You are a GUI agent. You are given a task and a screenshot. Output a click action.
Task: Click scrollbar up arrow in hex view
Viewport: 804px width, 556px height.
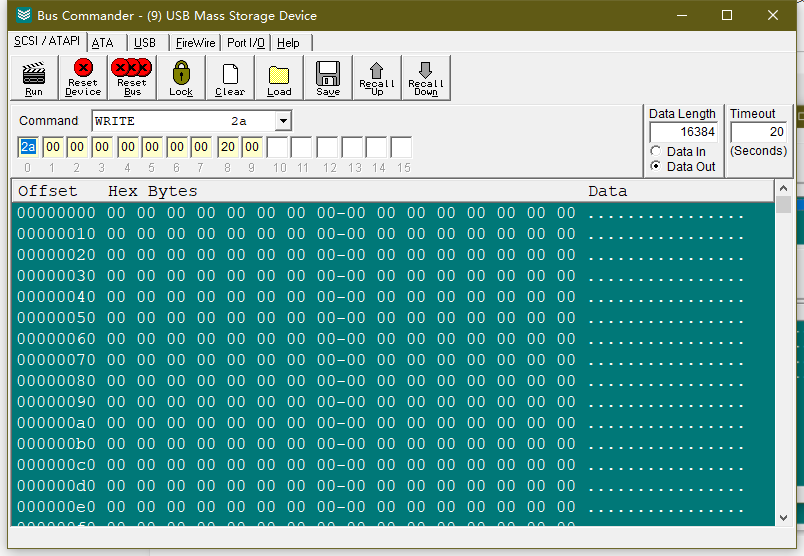pos(783,188)
